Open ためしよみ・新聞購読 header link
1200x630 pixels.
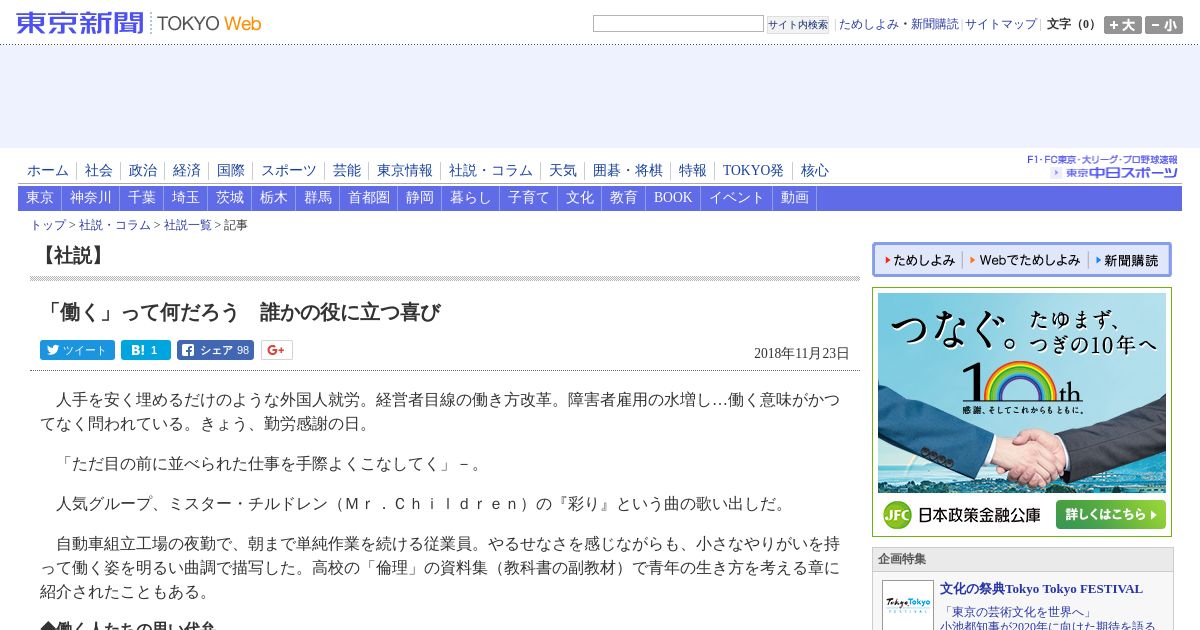(898, 24)
